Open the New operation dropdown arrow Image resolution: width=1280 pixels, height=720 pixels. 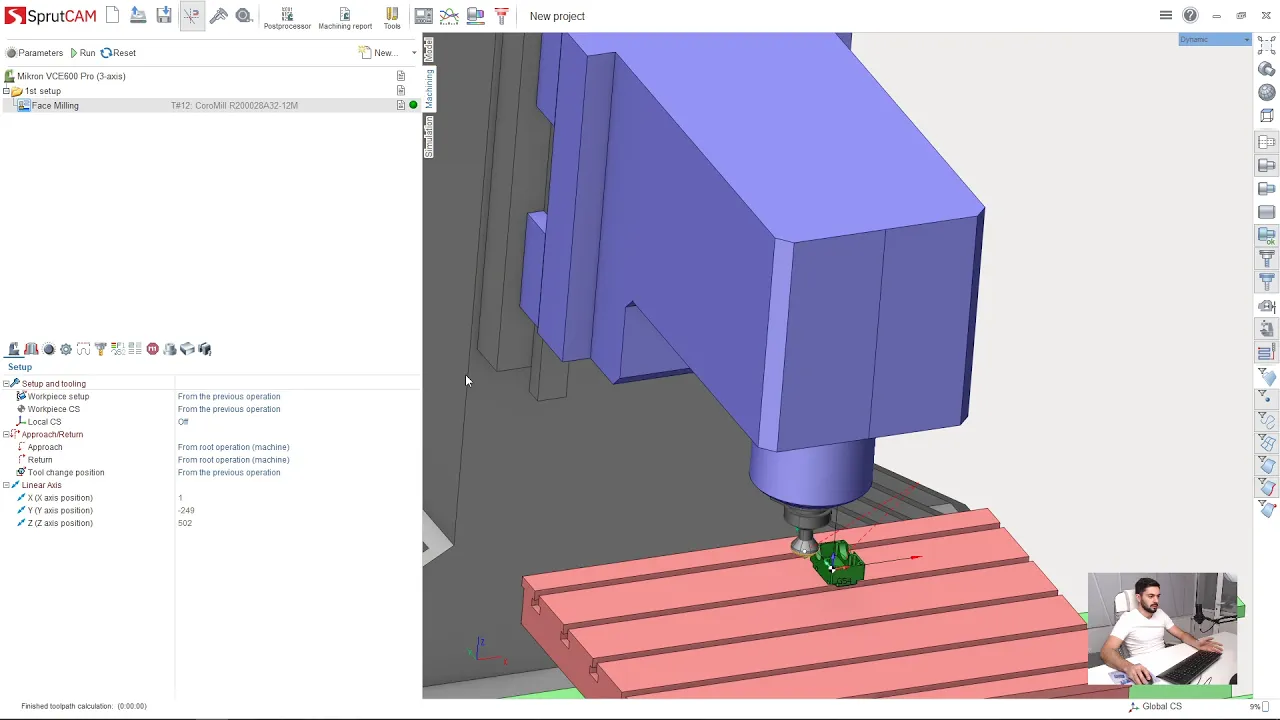[x=414, y=53]
